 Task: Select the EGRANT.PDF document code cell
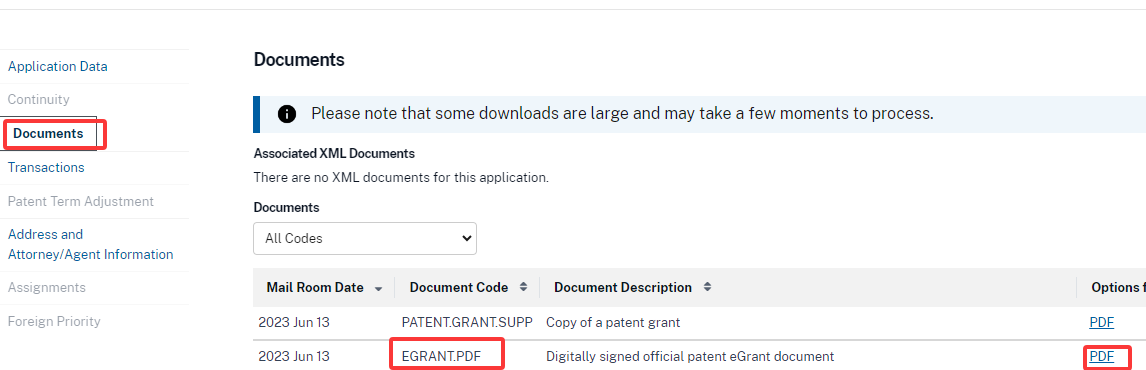[x=441, y=356]
